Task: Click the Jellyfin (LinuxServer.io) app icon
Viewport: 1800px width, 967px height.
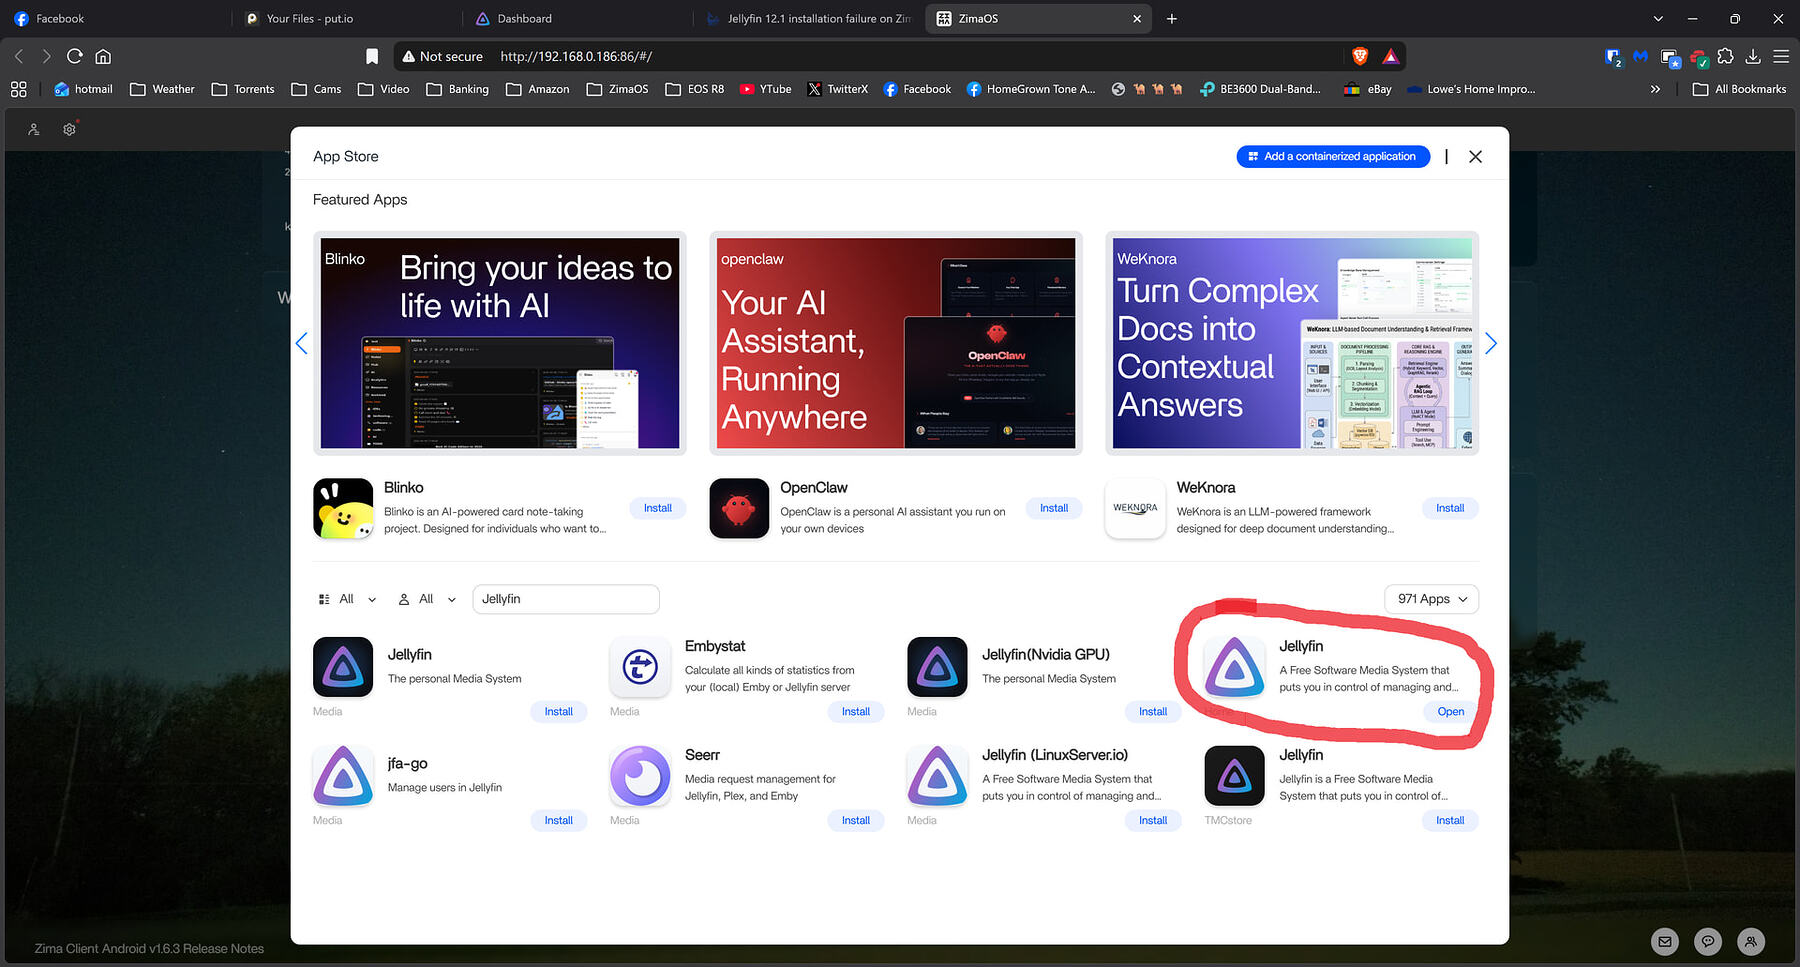Action: 937,776
